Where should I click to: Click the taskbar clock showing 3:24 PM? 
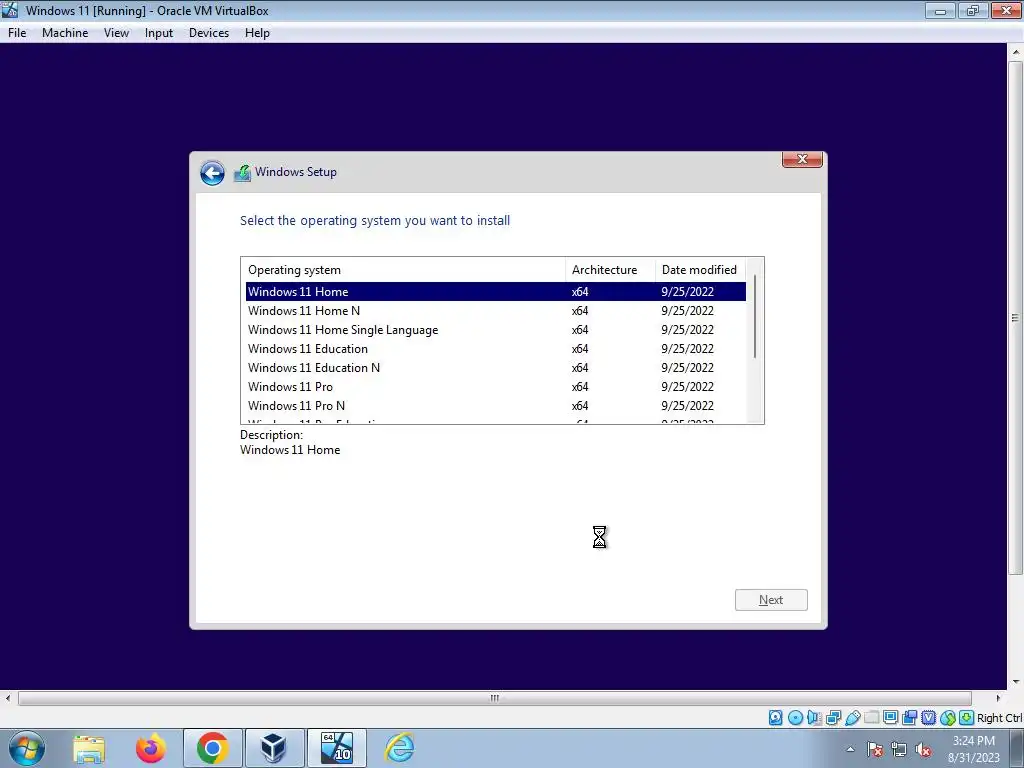pos(974,749)
